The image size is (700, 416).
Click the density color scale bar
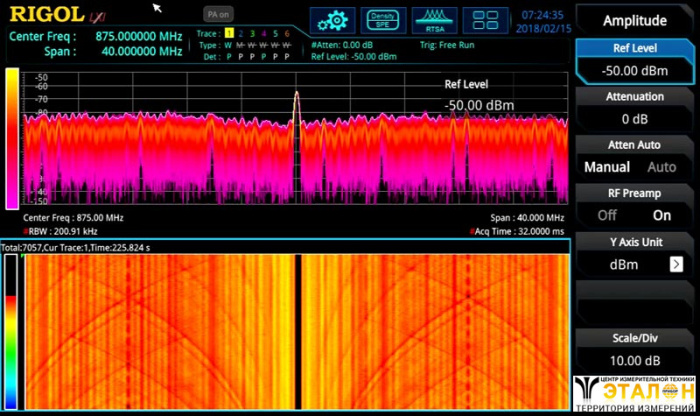point(12,137)
